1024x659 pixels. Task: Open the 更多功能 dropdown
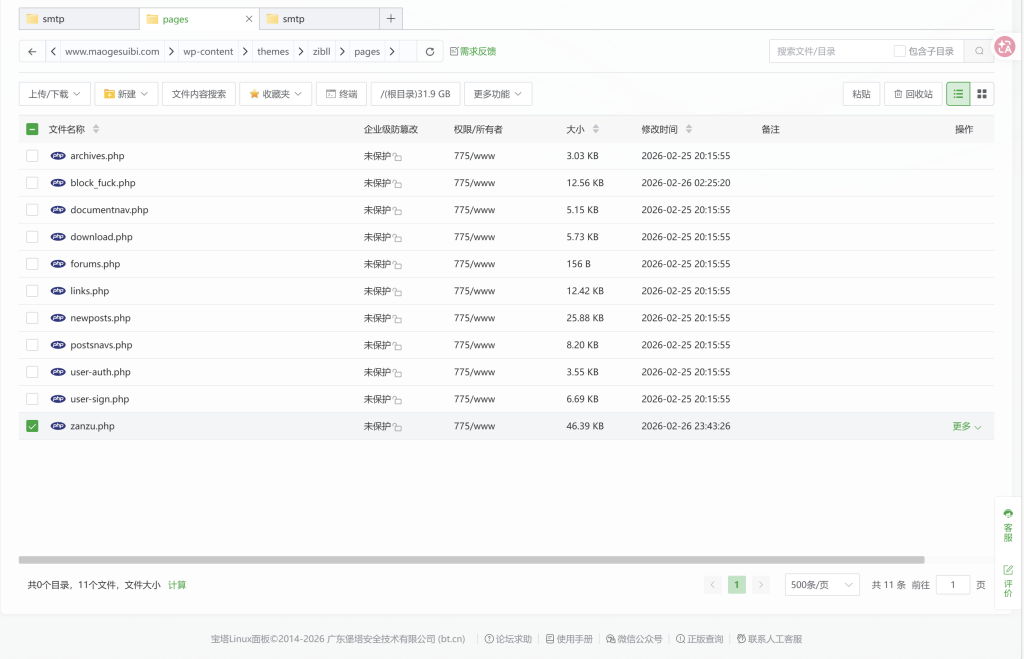[498, 94]
